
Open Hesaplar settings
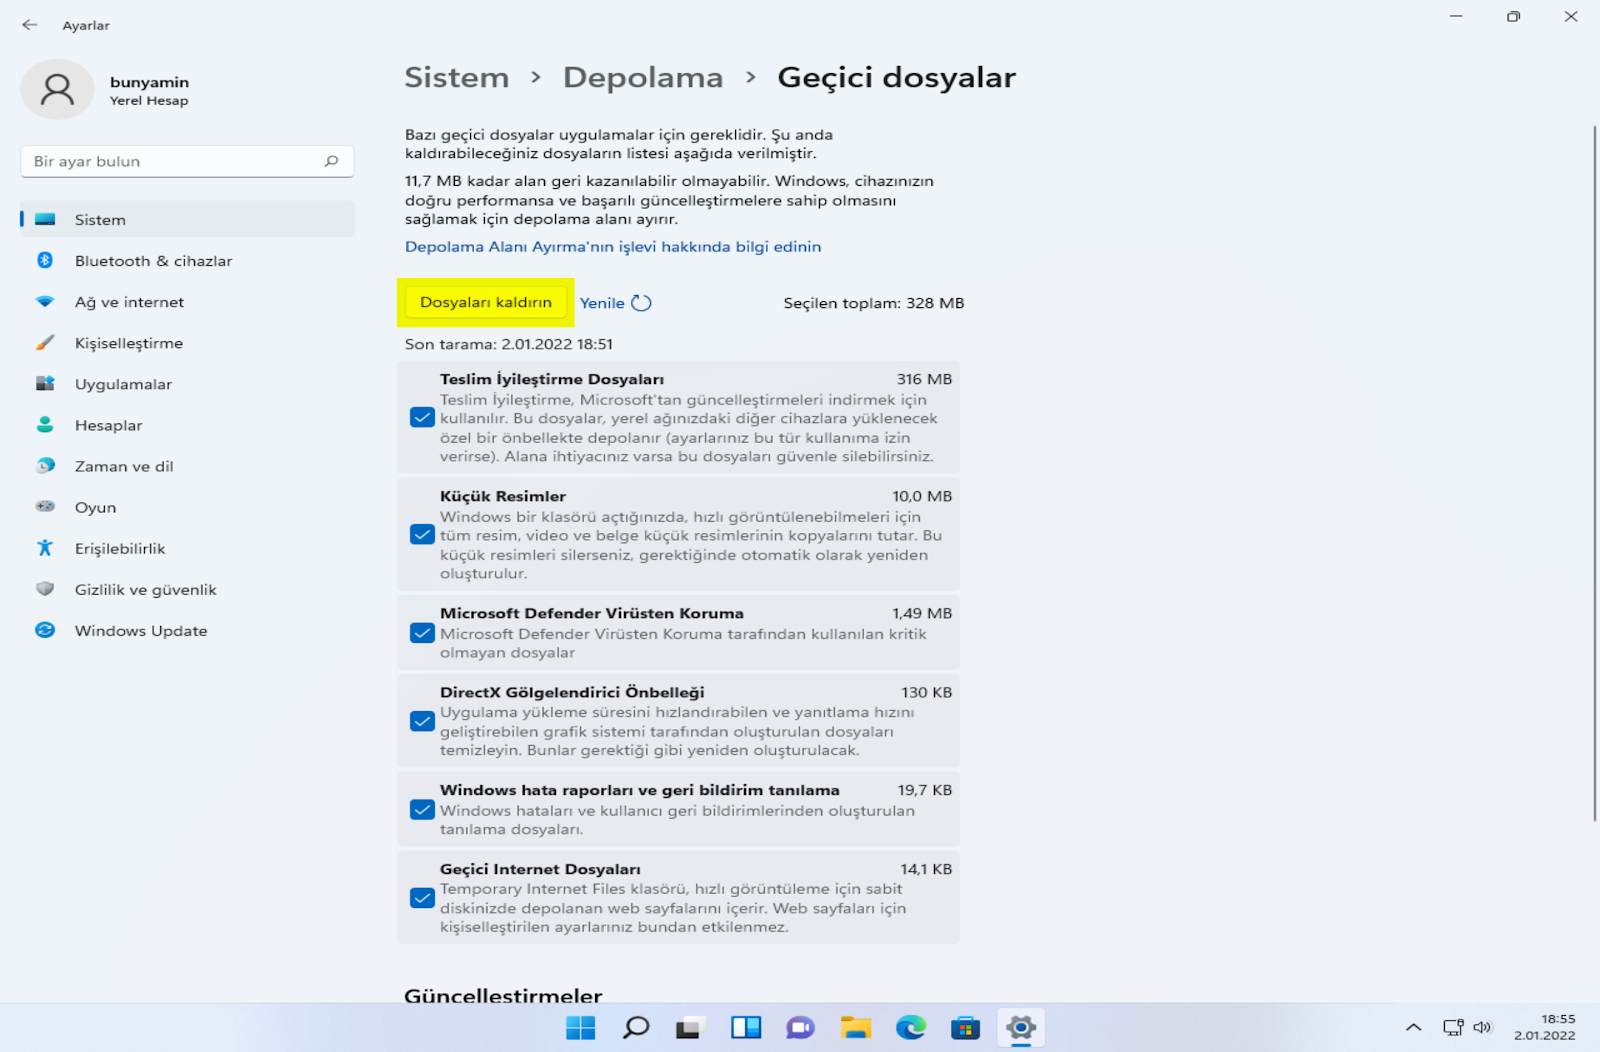(188, 425)
